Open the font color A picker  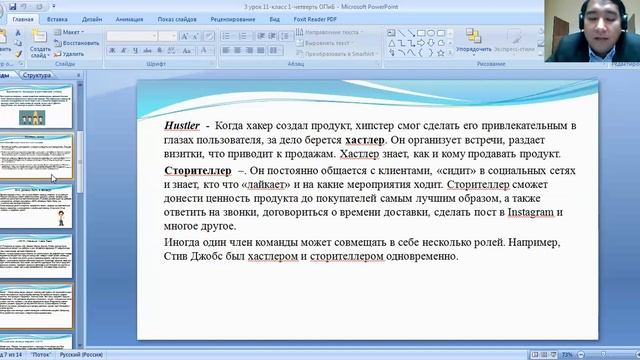205,50
